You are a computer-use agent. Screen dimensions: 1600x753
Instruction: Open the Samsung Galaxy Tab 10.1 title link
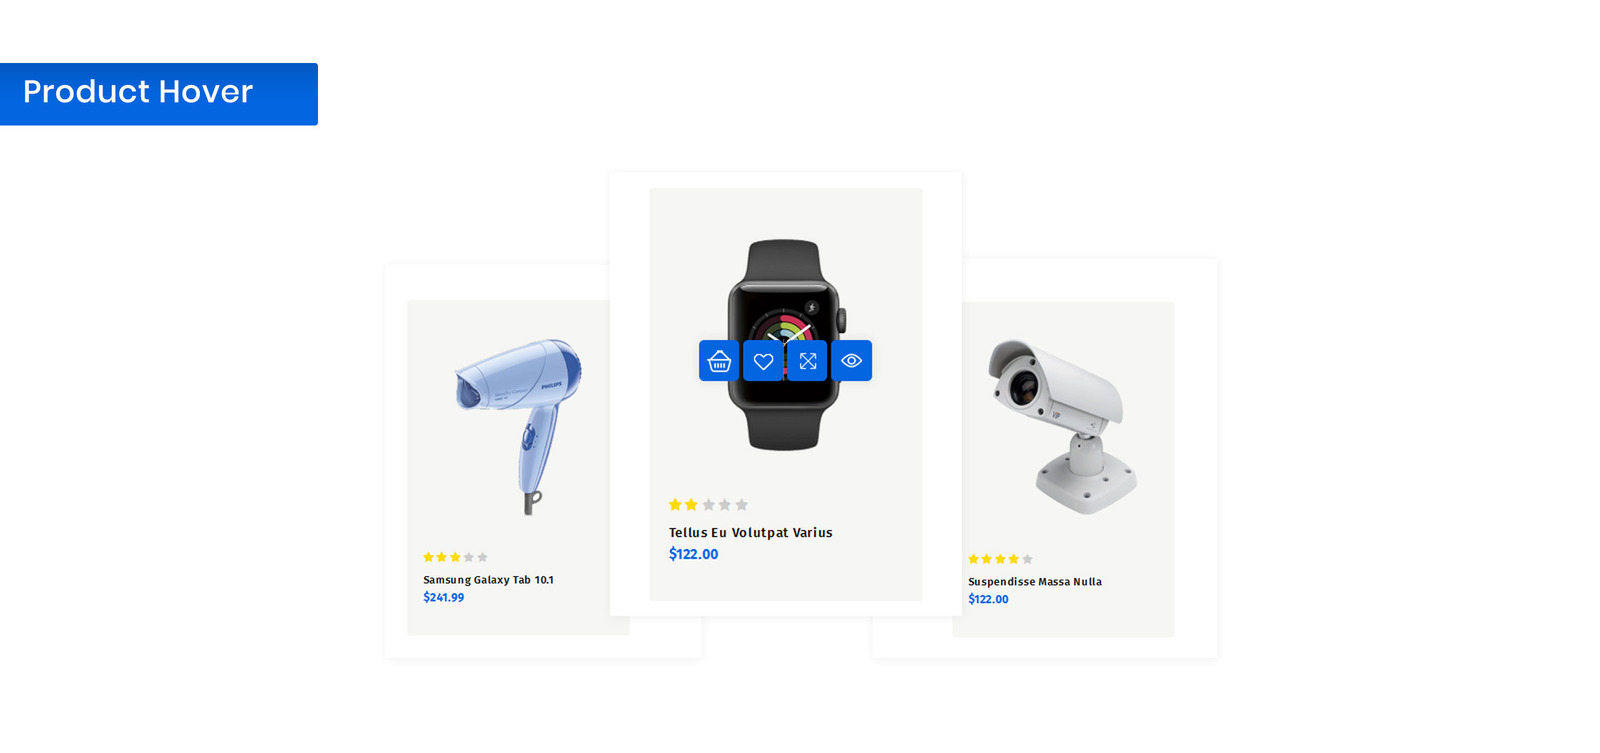(488, 580)
